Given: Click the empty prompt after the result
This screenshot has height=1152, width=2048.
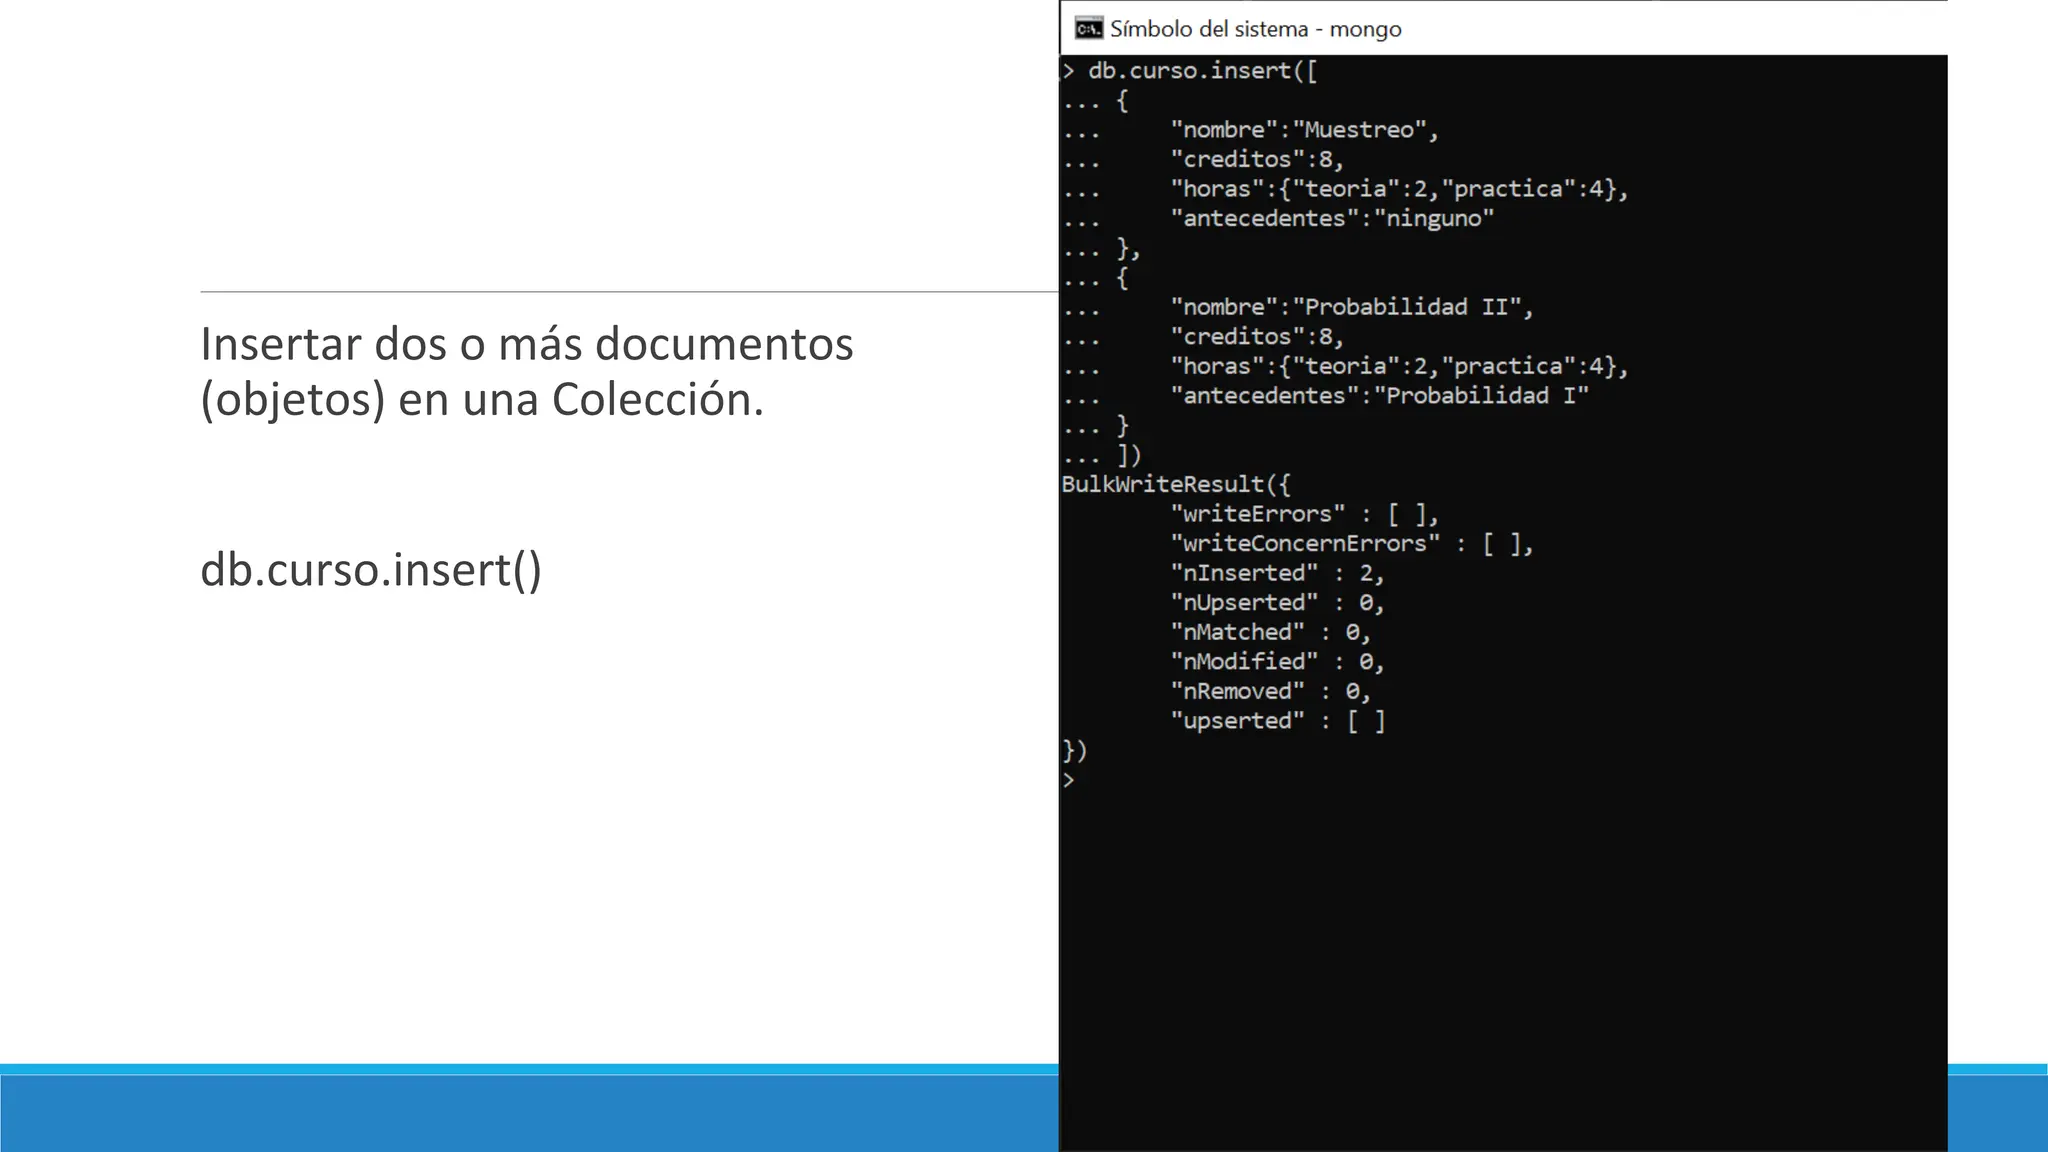Looking at the screenshot, I should [x=1069, y=780].
